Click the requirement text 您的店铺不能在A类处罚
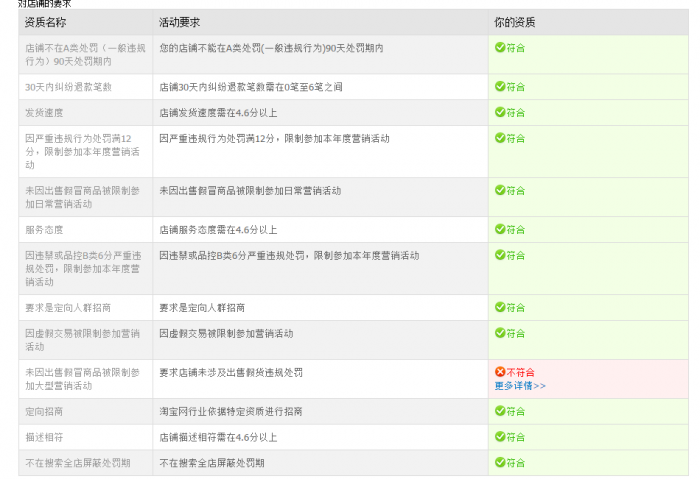 click(x=271, y=48)
